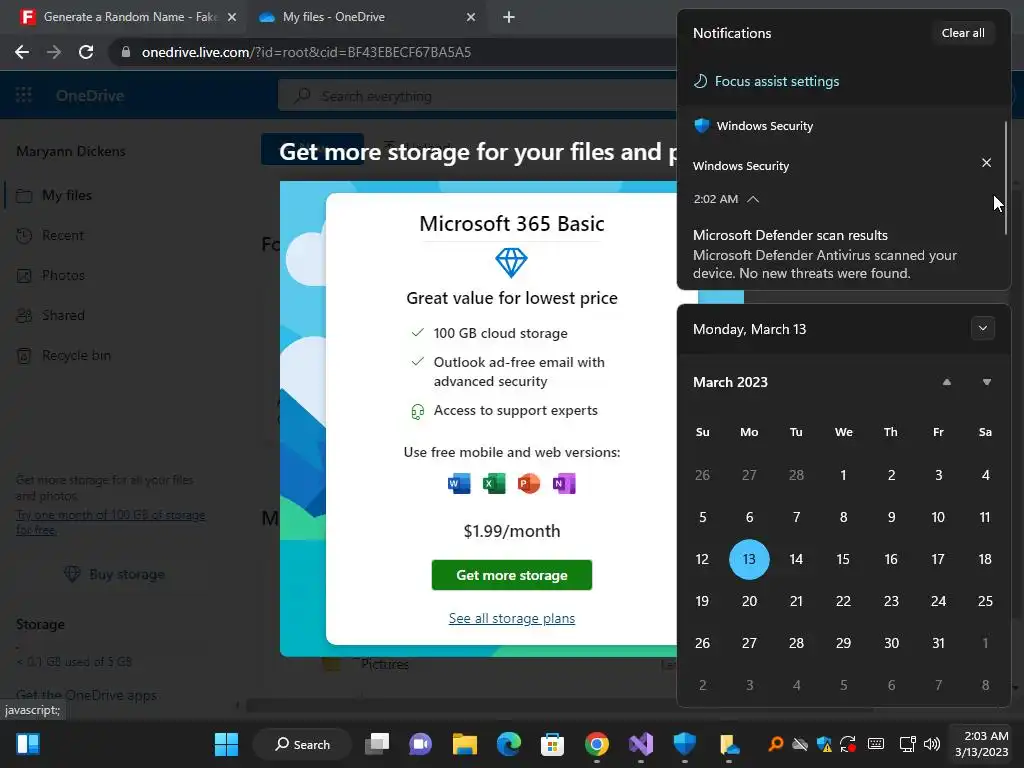1024x768 pixels.
Task: Open the network status tray icon
Action: [907, 744]
